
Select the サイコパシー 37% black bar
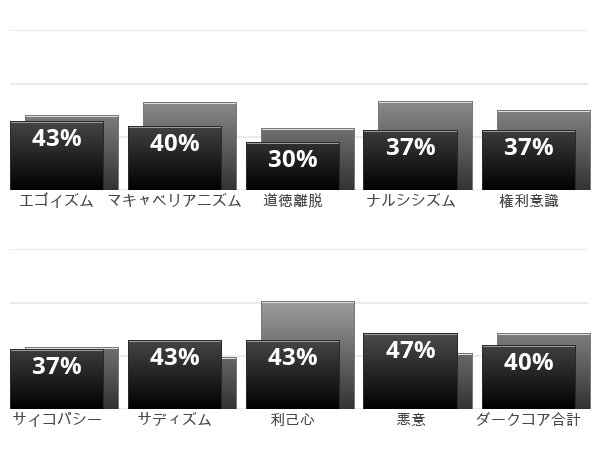(x=57, y=379)
